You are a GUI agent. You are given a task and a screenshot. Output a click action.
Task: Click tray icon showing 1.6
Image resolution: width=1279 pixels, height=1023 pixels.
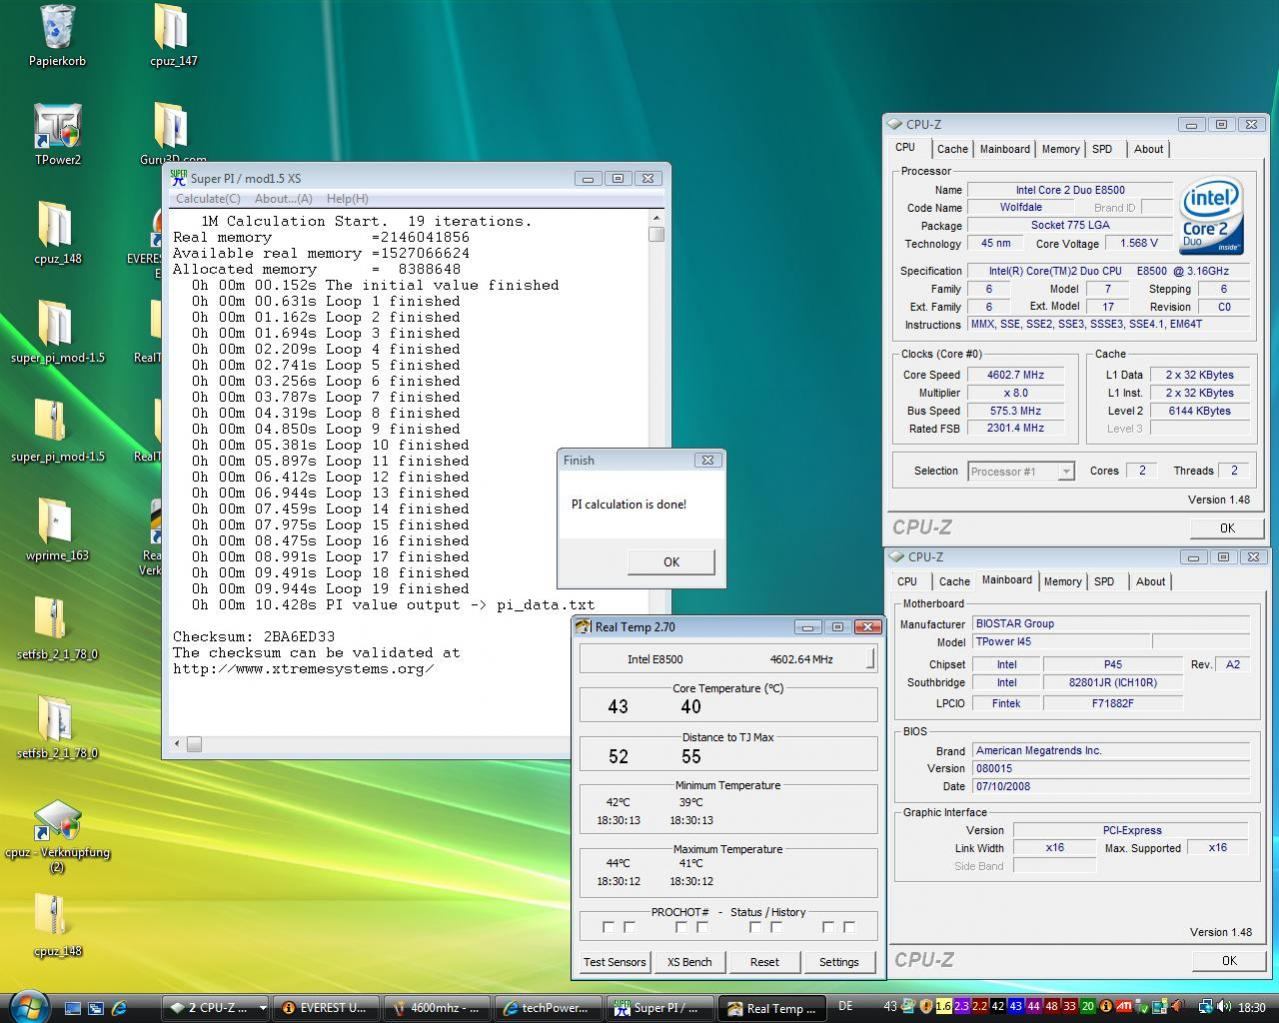click(943, 1007)
